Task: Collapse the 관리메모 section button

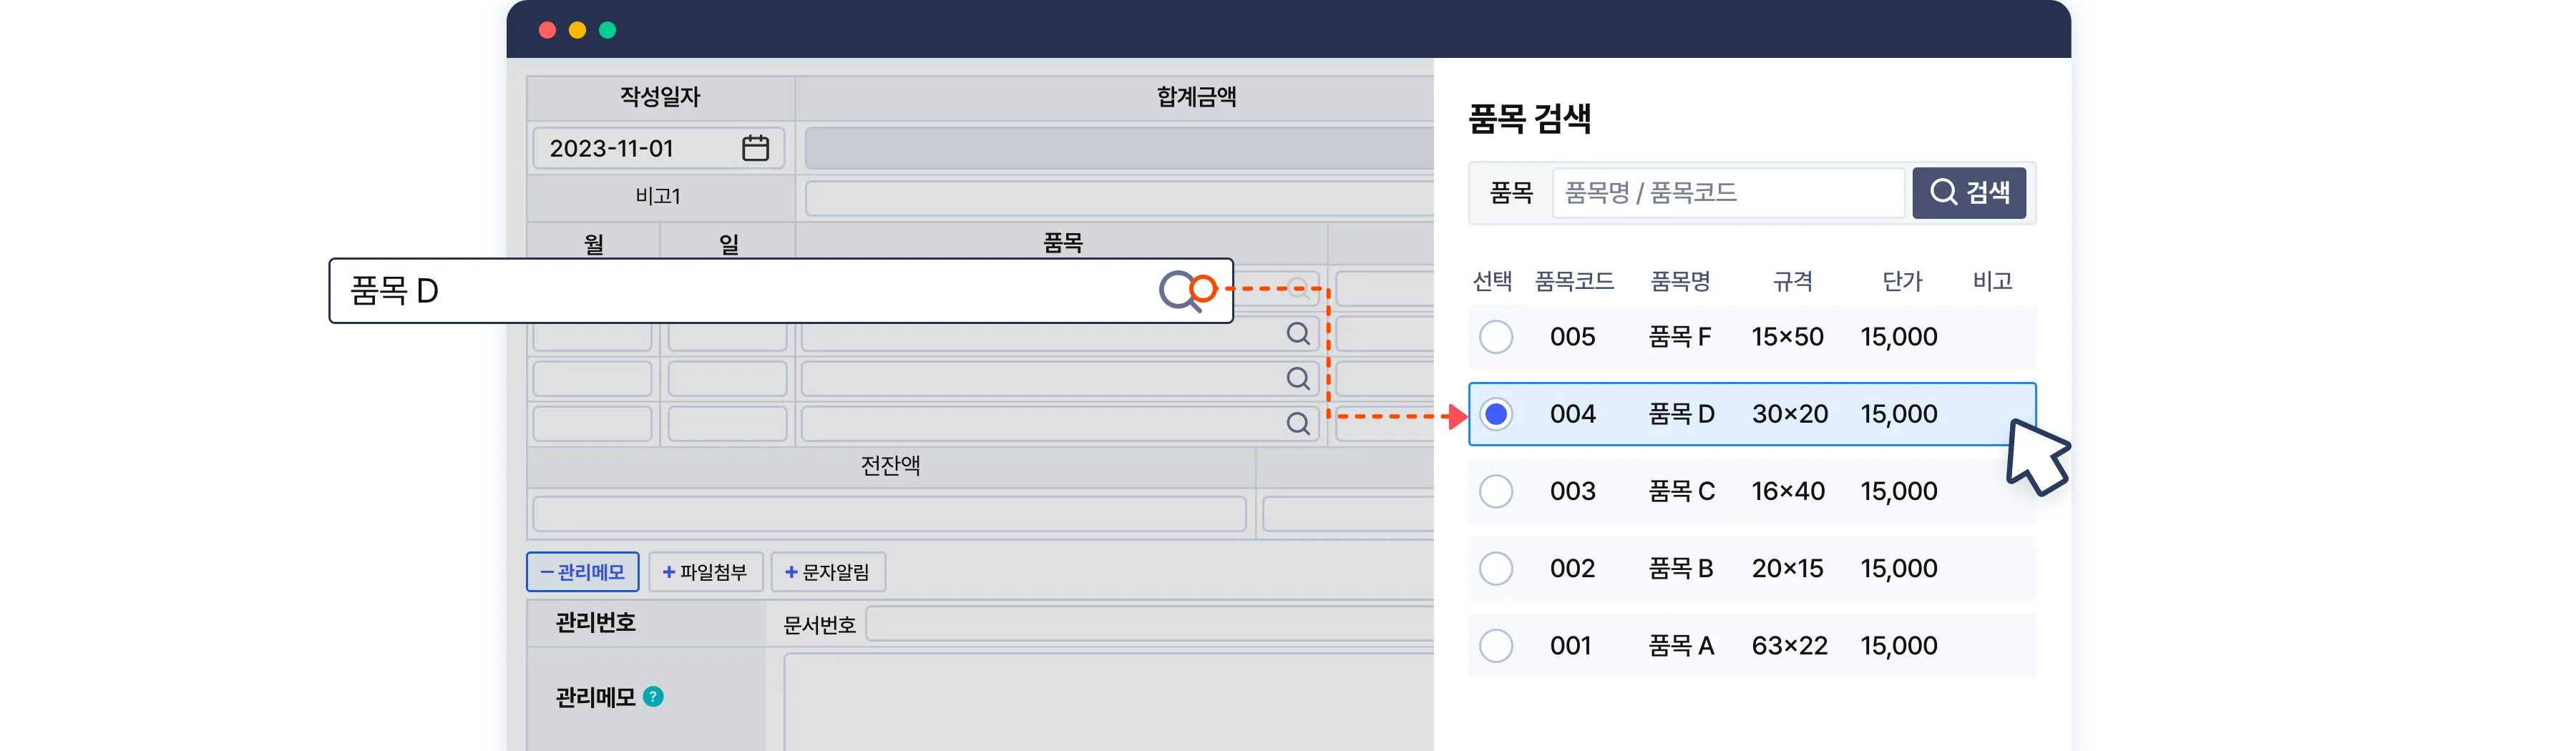Action: point(582,572)
